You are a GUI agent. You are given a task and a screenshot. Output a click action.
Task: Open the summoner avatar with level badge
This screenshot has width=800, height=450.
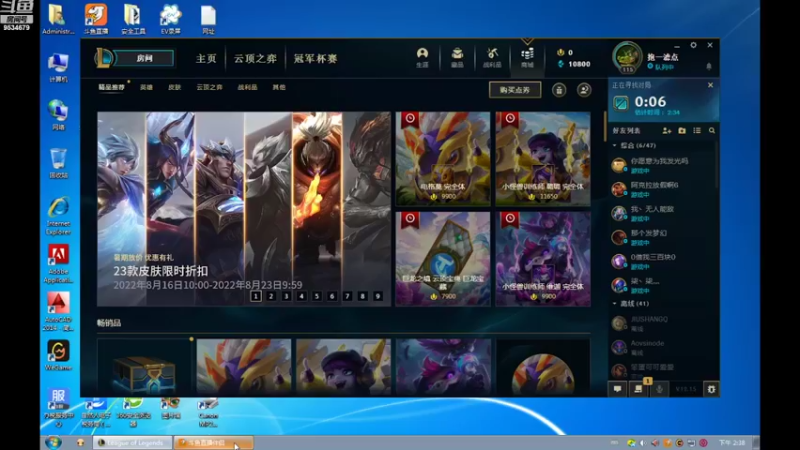coord(627,58)
